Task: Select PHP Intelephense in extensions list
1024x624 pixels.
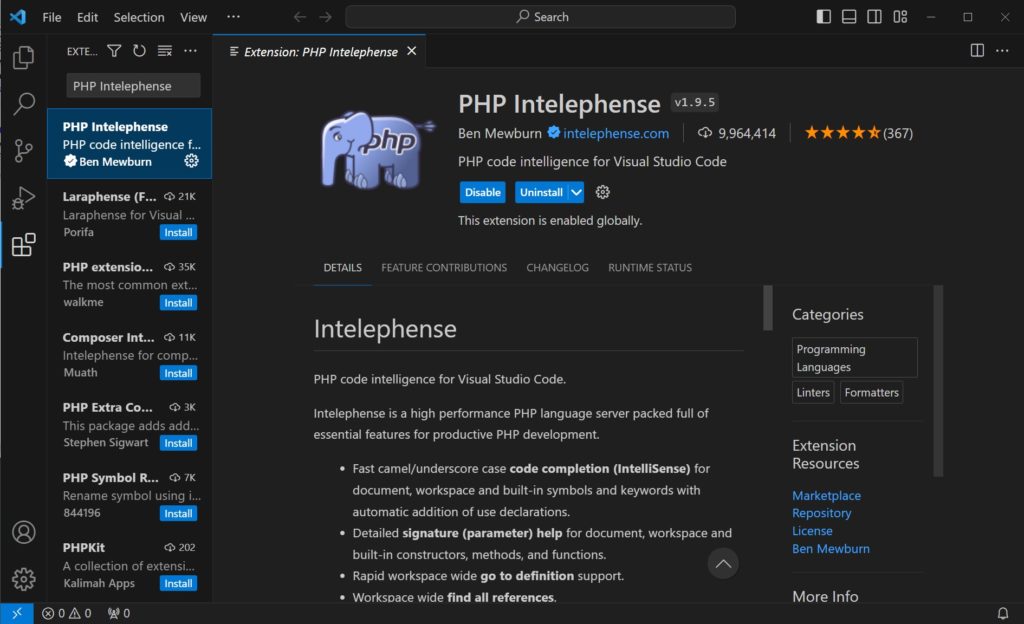Action: pos(129,144)
